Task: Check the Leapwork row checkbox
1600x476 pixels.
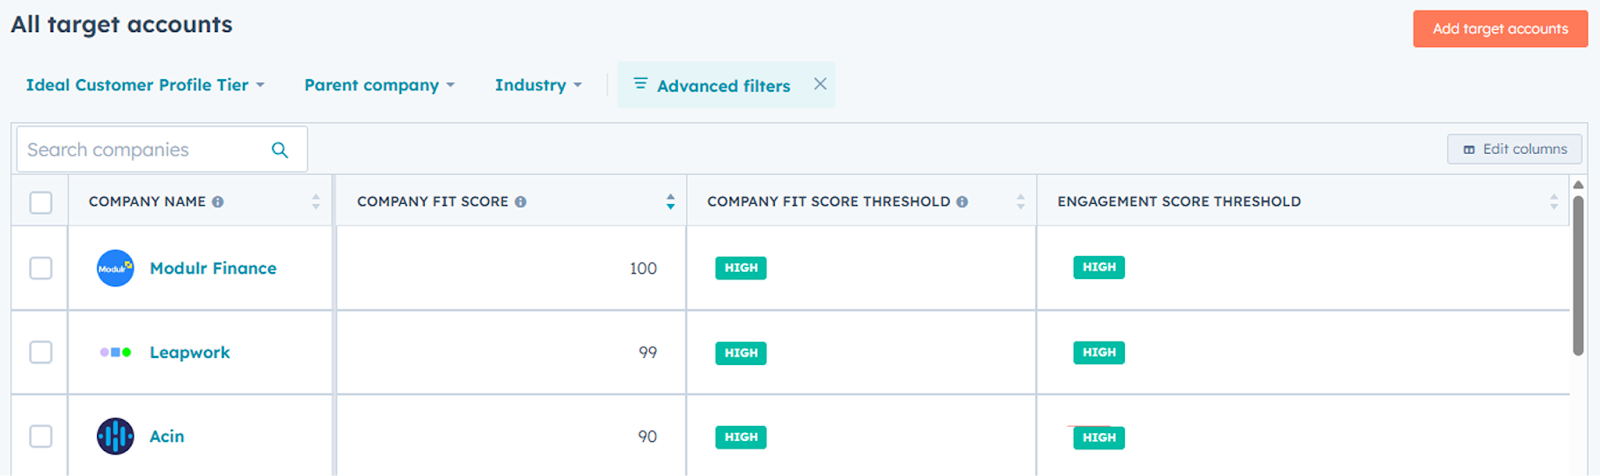Action: click(41, 352)
